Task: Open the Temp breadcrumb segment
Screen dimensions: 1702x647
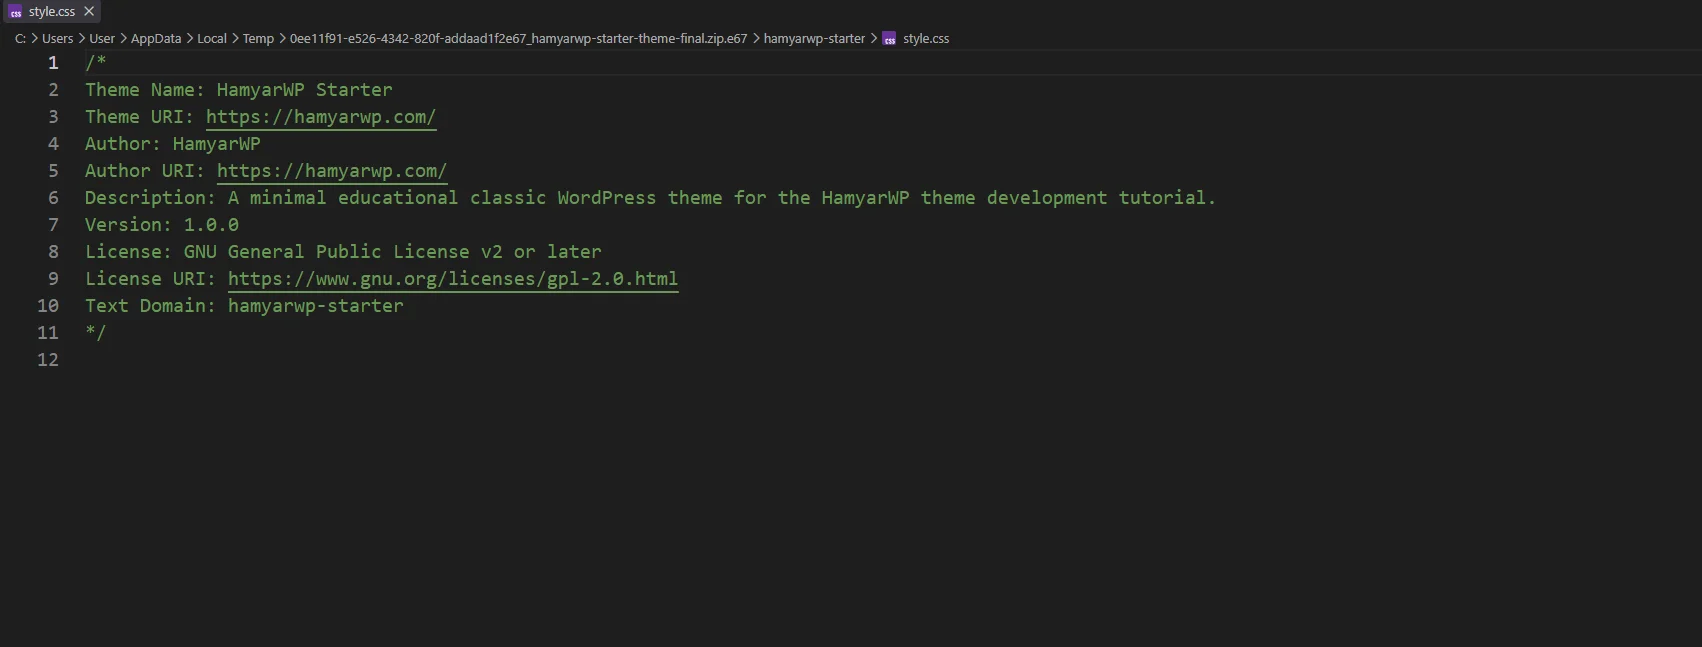Action: coord(258,38)
